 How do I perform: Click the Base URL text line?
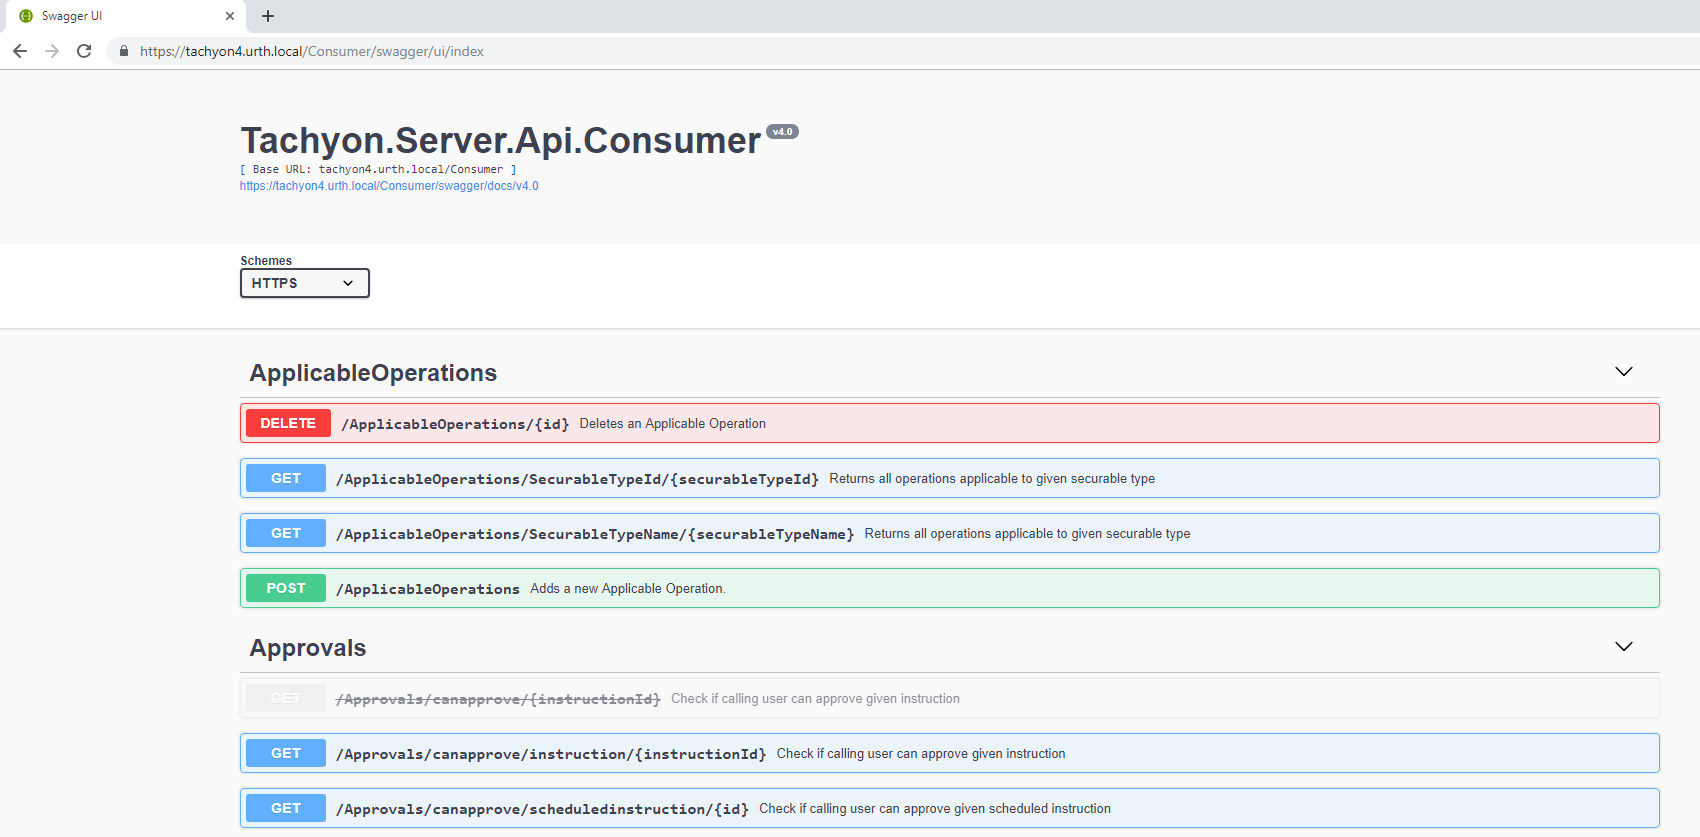click(378, 170)
